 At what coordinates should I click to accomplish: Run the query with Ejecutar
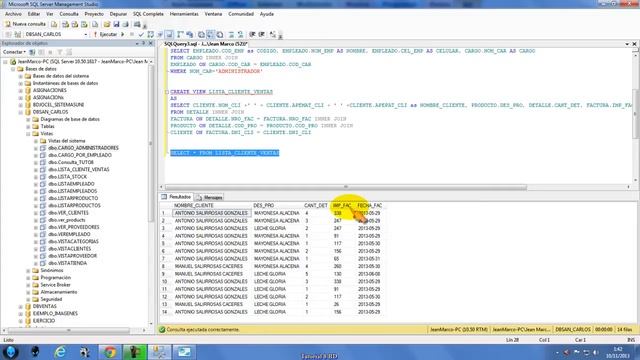coord(106,35)
